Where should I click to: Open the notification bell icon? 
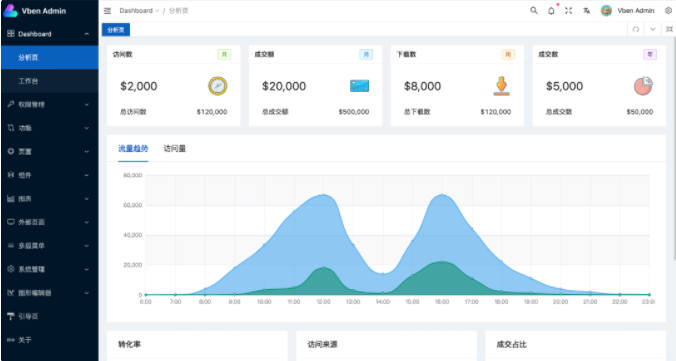coord(551,11)
